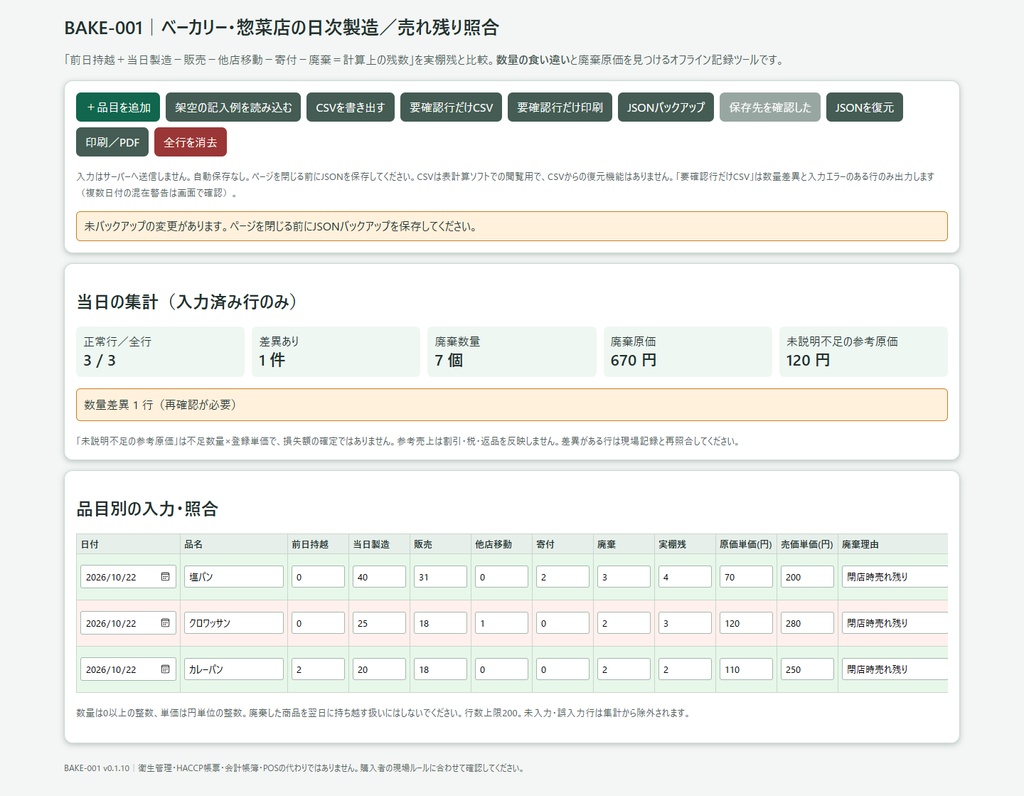Click the 差異あり value 1 件
The image size is (1024, 796).
coord(272,360)
